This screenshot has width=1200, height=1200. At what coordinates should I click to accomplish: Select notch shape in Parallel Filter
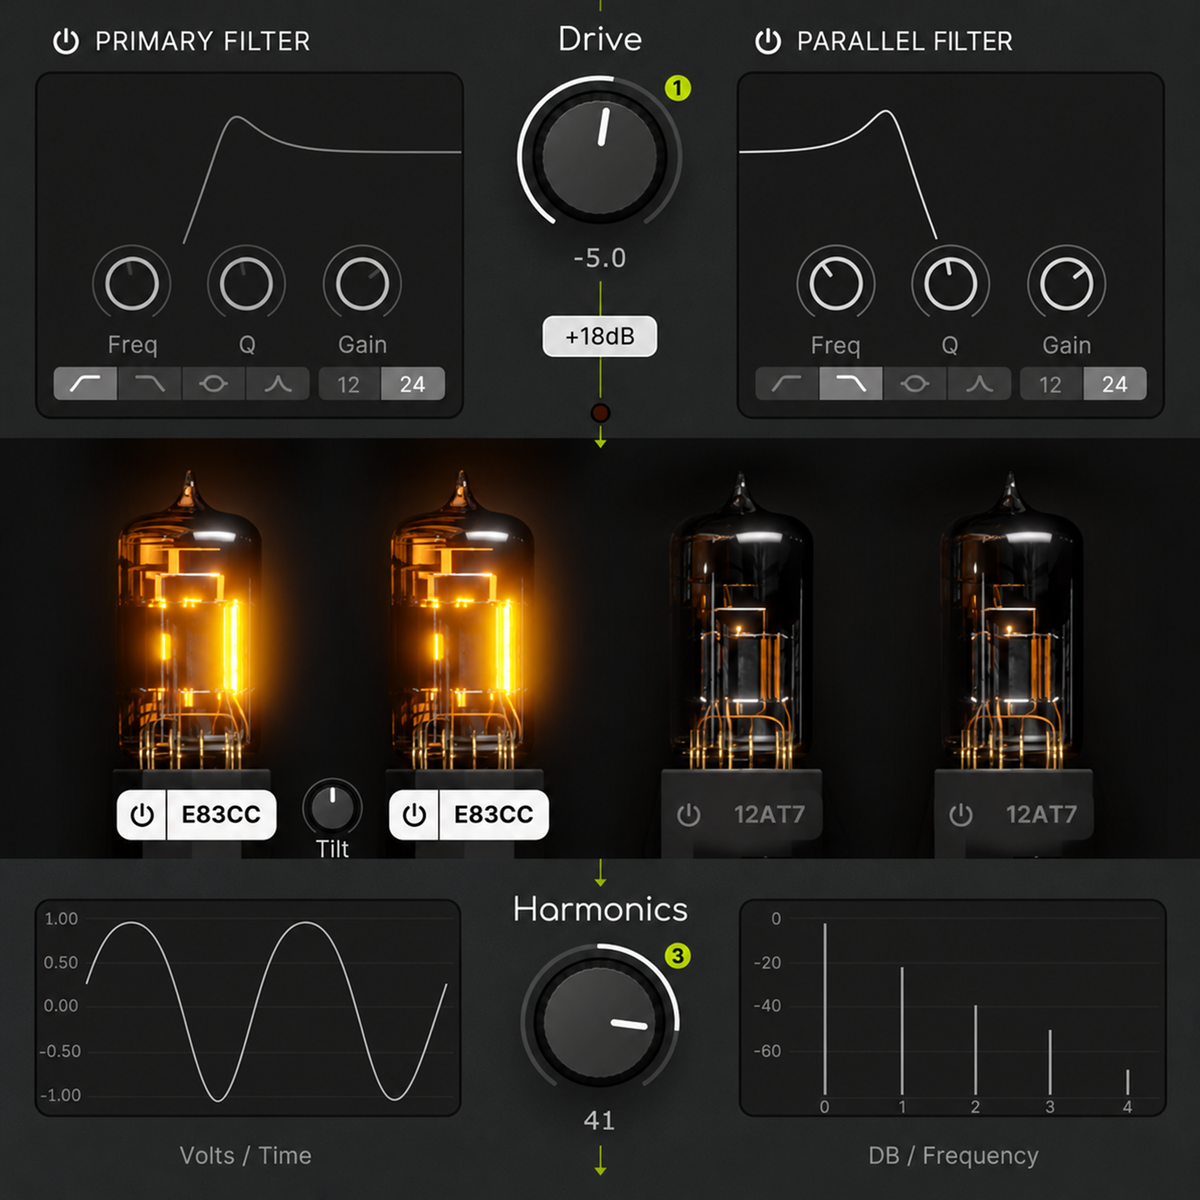pyautogui.click(x=915, y=384)
